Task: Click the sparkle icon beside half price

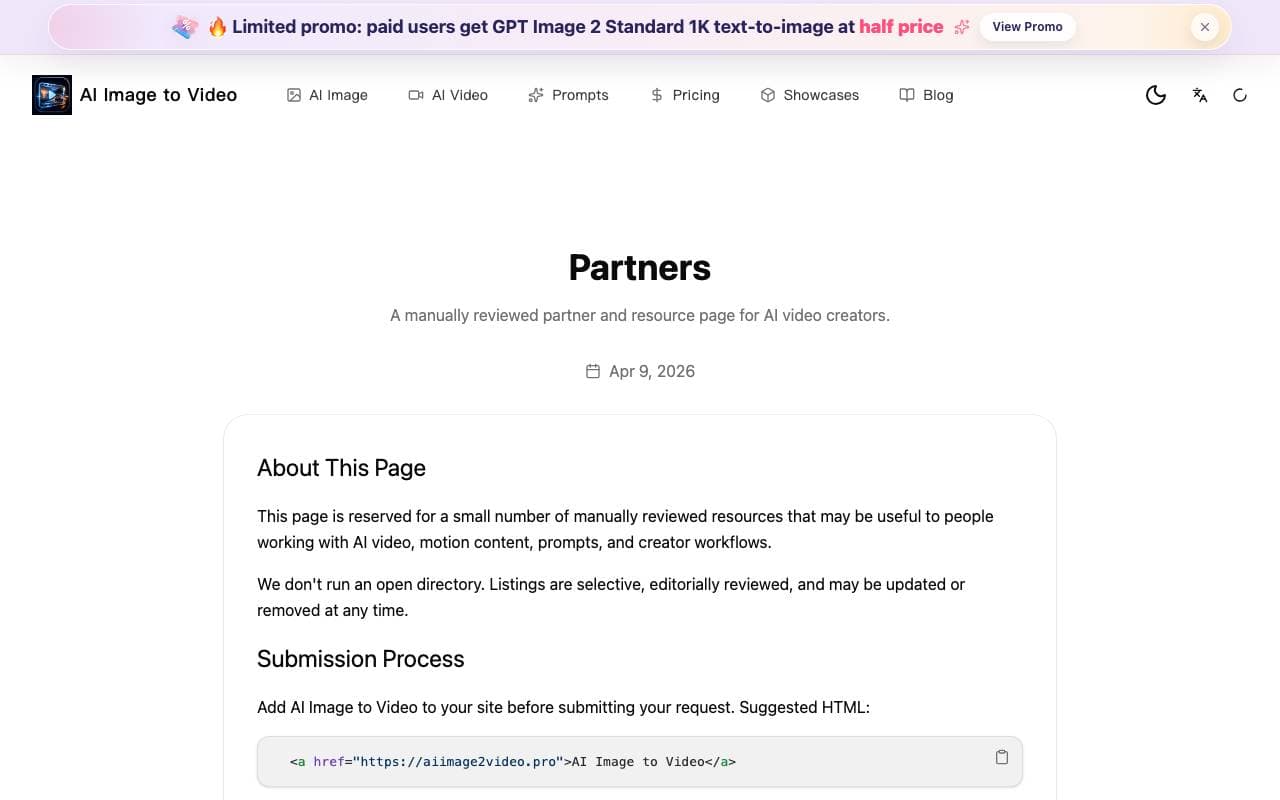Action: [962, 27]
